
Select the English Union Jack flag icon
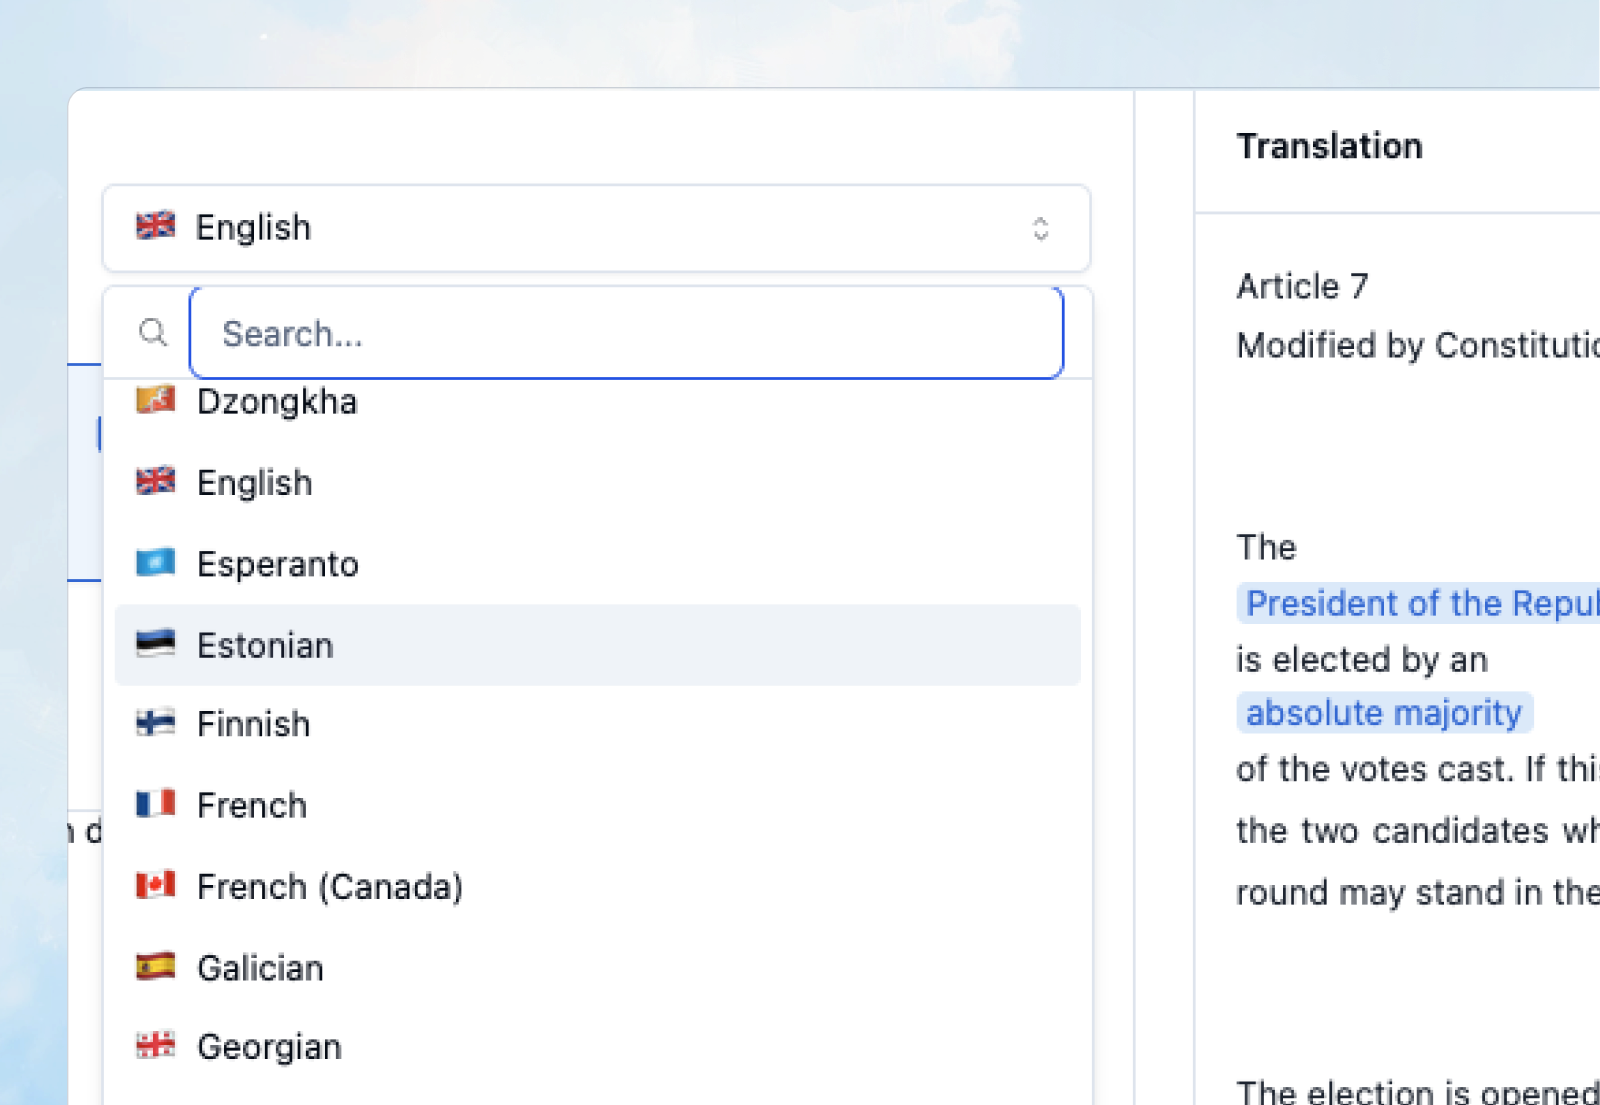(155, 482)
